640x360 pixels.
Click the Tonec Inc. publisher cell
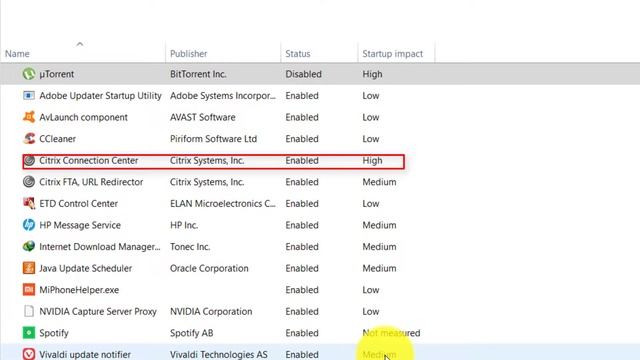190,247
